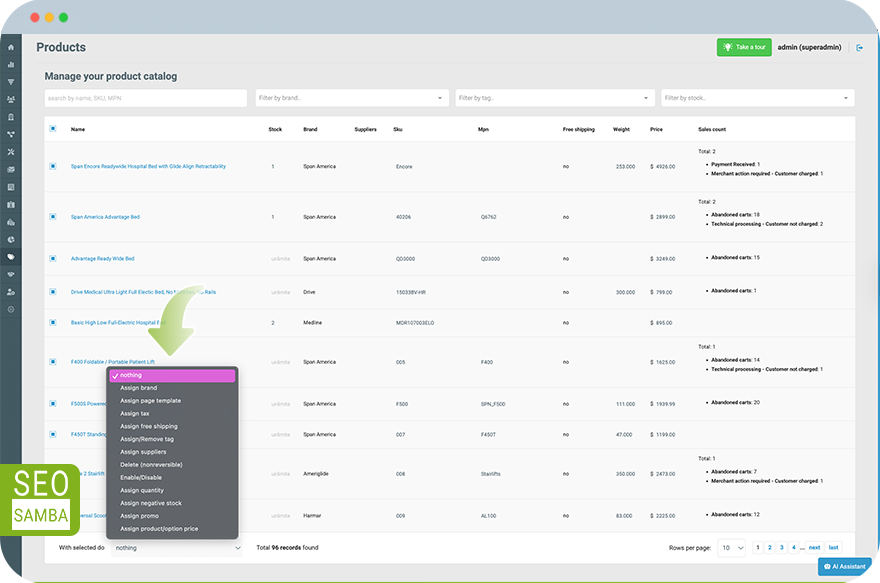Open Span Encore Readywide Hospital Bed product link
Viewport: 880px width, 583px height.
click(x=148, y=166)
